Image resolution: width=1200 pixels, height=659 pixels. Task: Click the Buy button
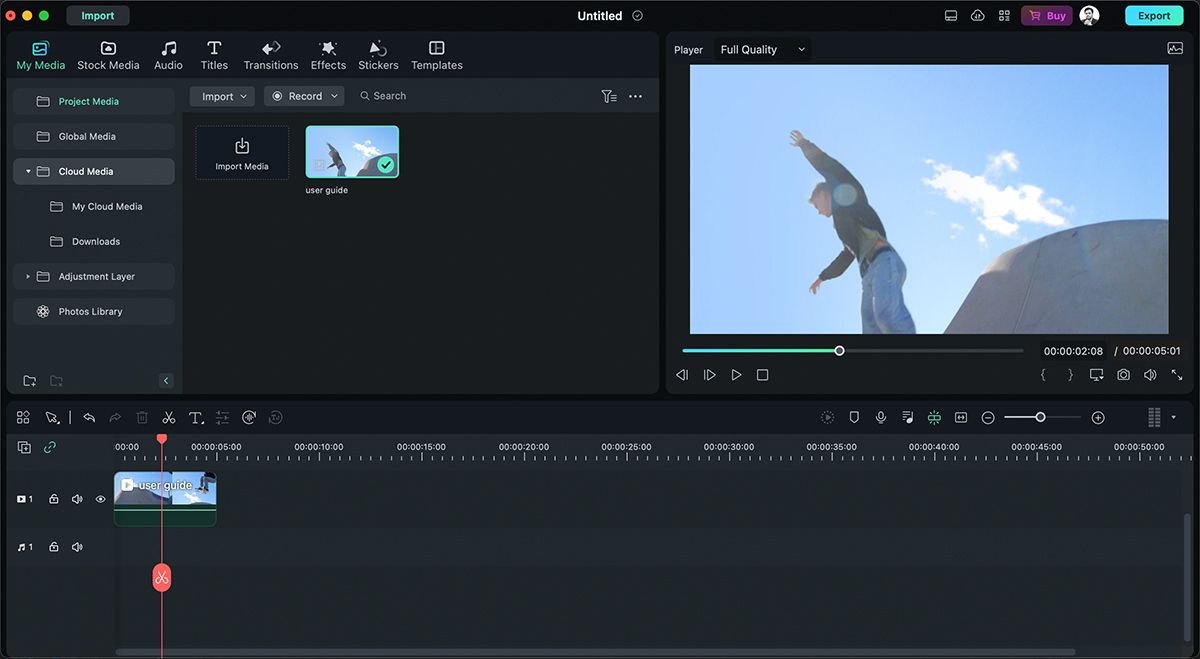pyautogui.click(x=1046, y=15)
